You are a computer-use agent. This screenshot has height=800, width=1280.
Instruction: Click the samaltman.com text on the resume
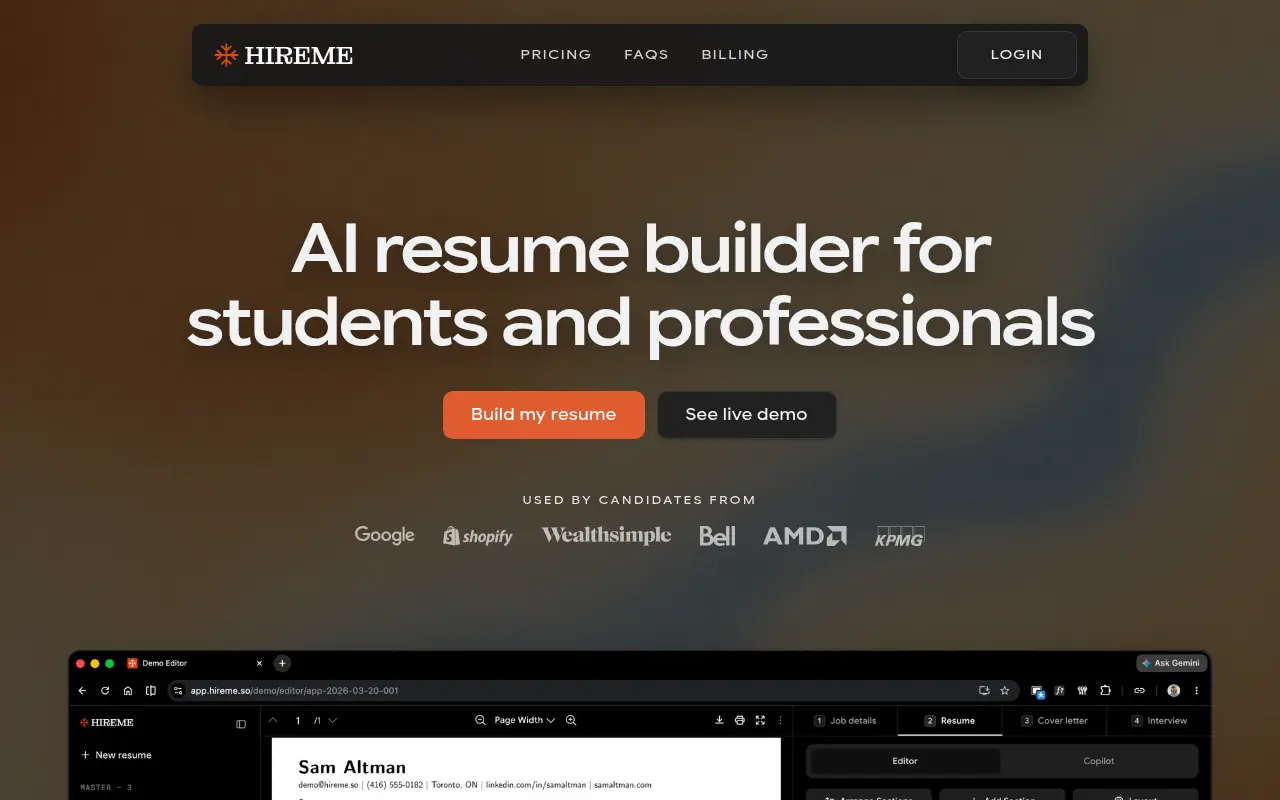tap(623, 785)
